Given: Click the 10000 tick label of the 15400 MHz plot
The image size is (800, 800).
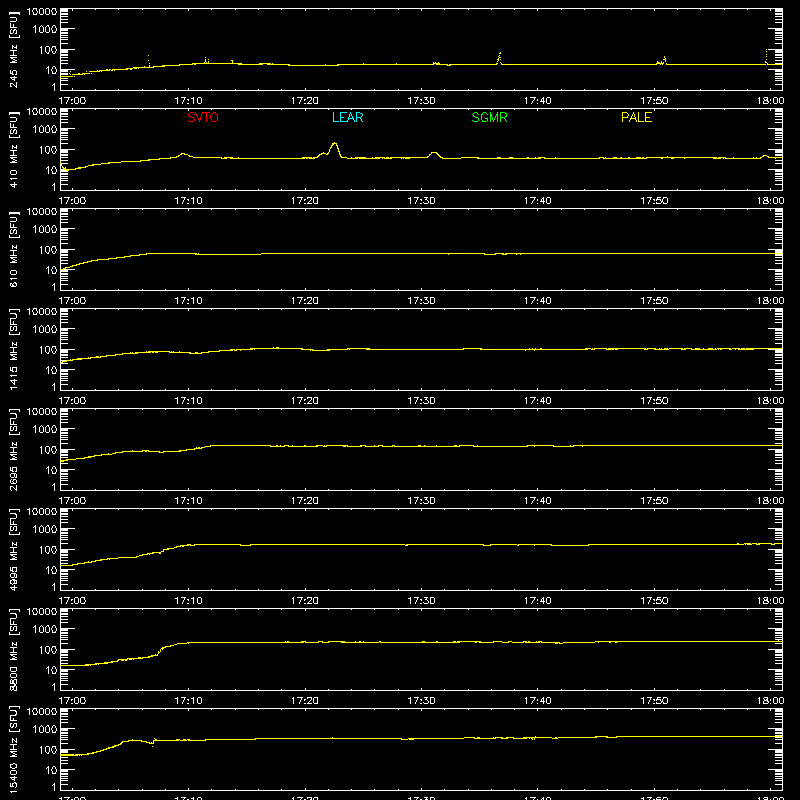Looking at the screenshot, I should [42, 712].
